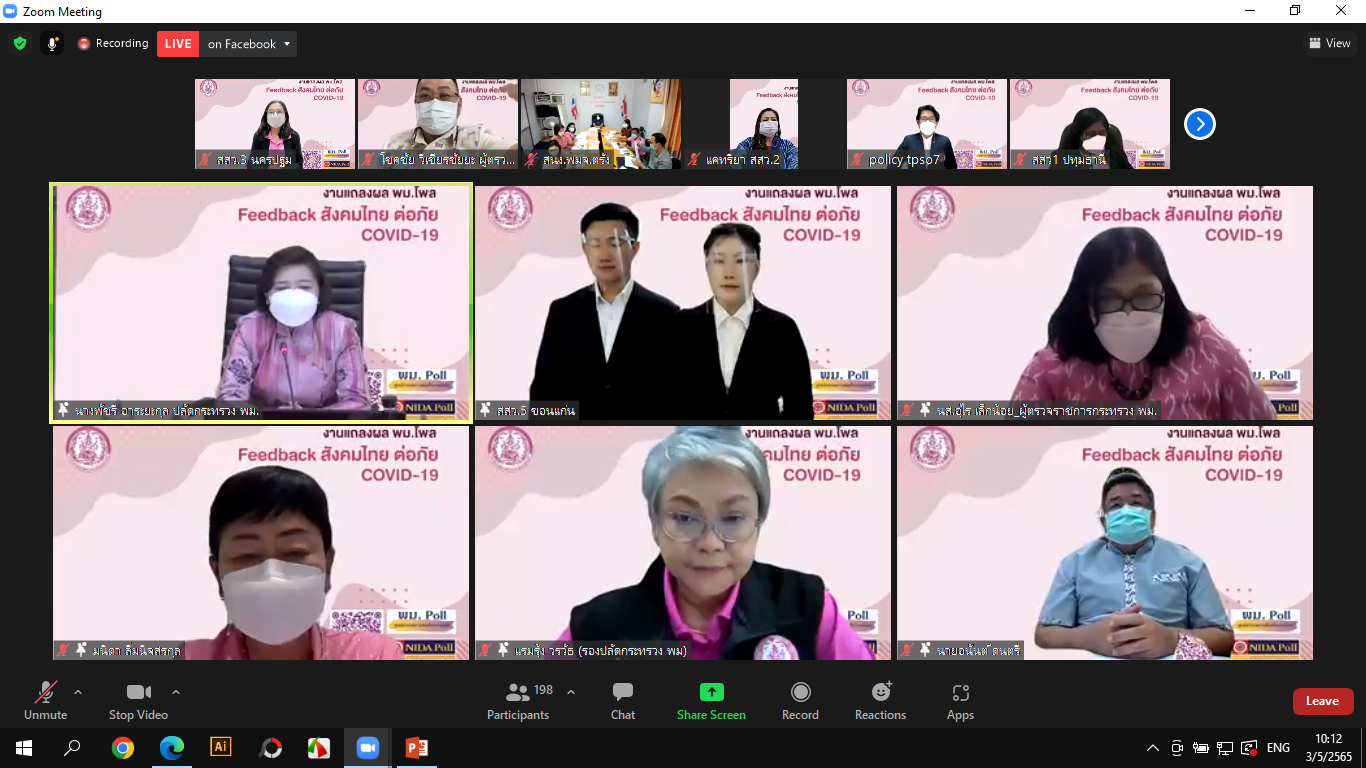Click the green Share Screen icon
The image size is (1366, 768).
[x=711, y=692]
